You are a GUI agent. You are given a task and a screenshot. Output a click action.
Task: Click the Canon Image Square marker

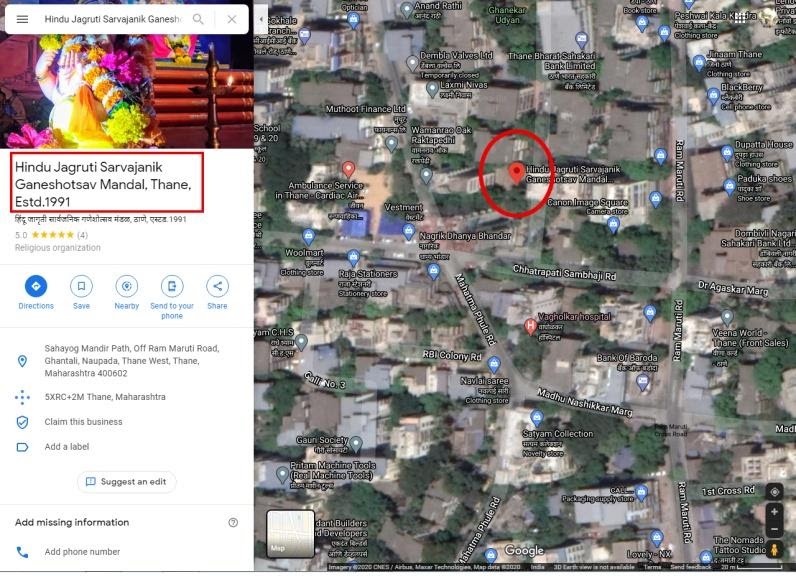point(613,224)
